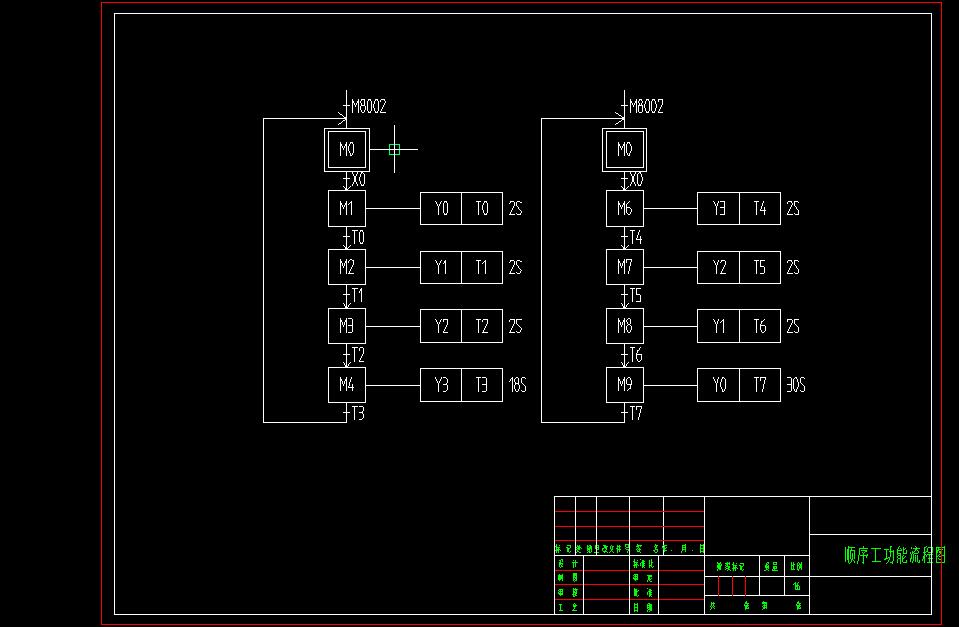Click the 2S text in M3's row
Viewport: 959px width, 627px height.
click(516, 326)
